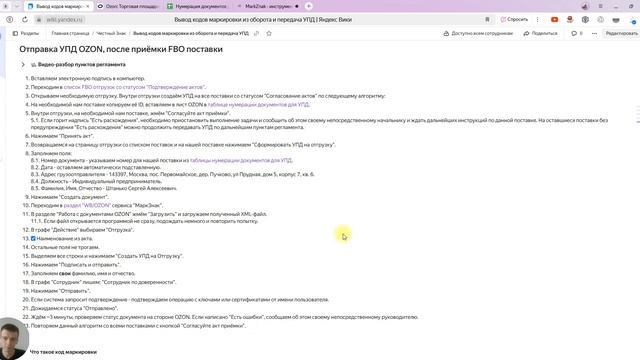Click step 'Вставляем электронную подпись в компьютер'

click(88, 78)
